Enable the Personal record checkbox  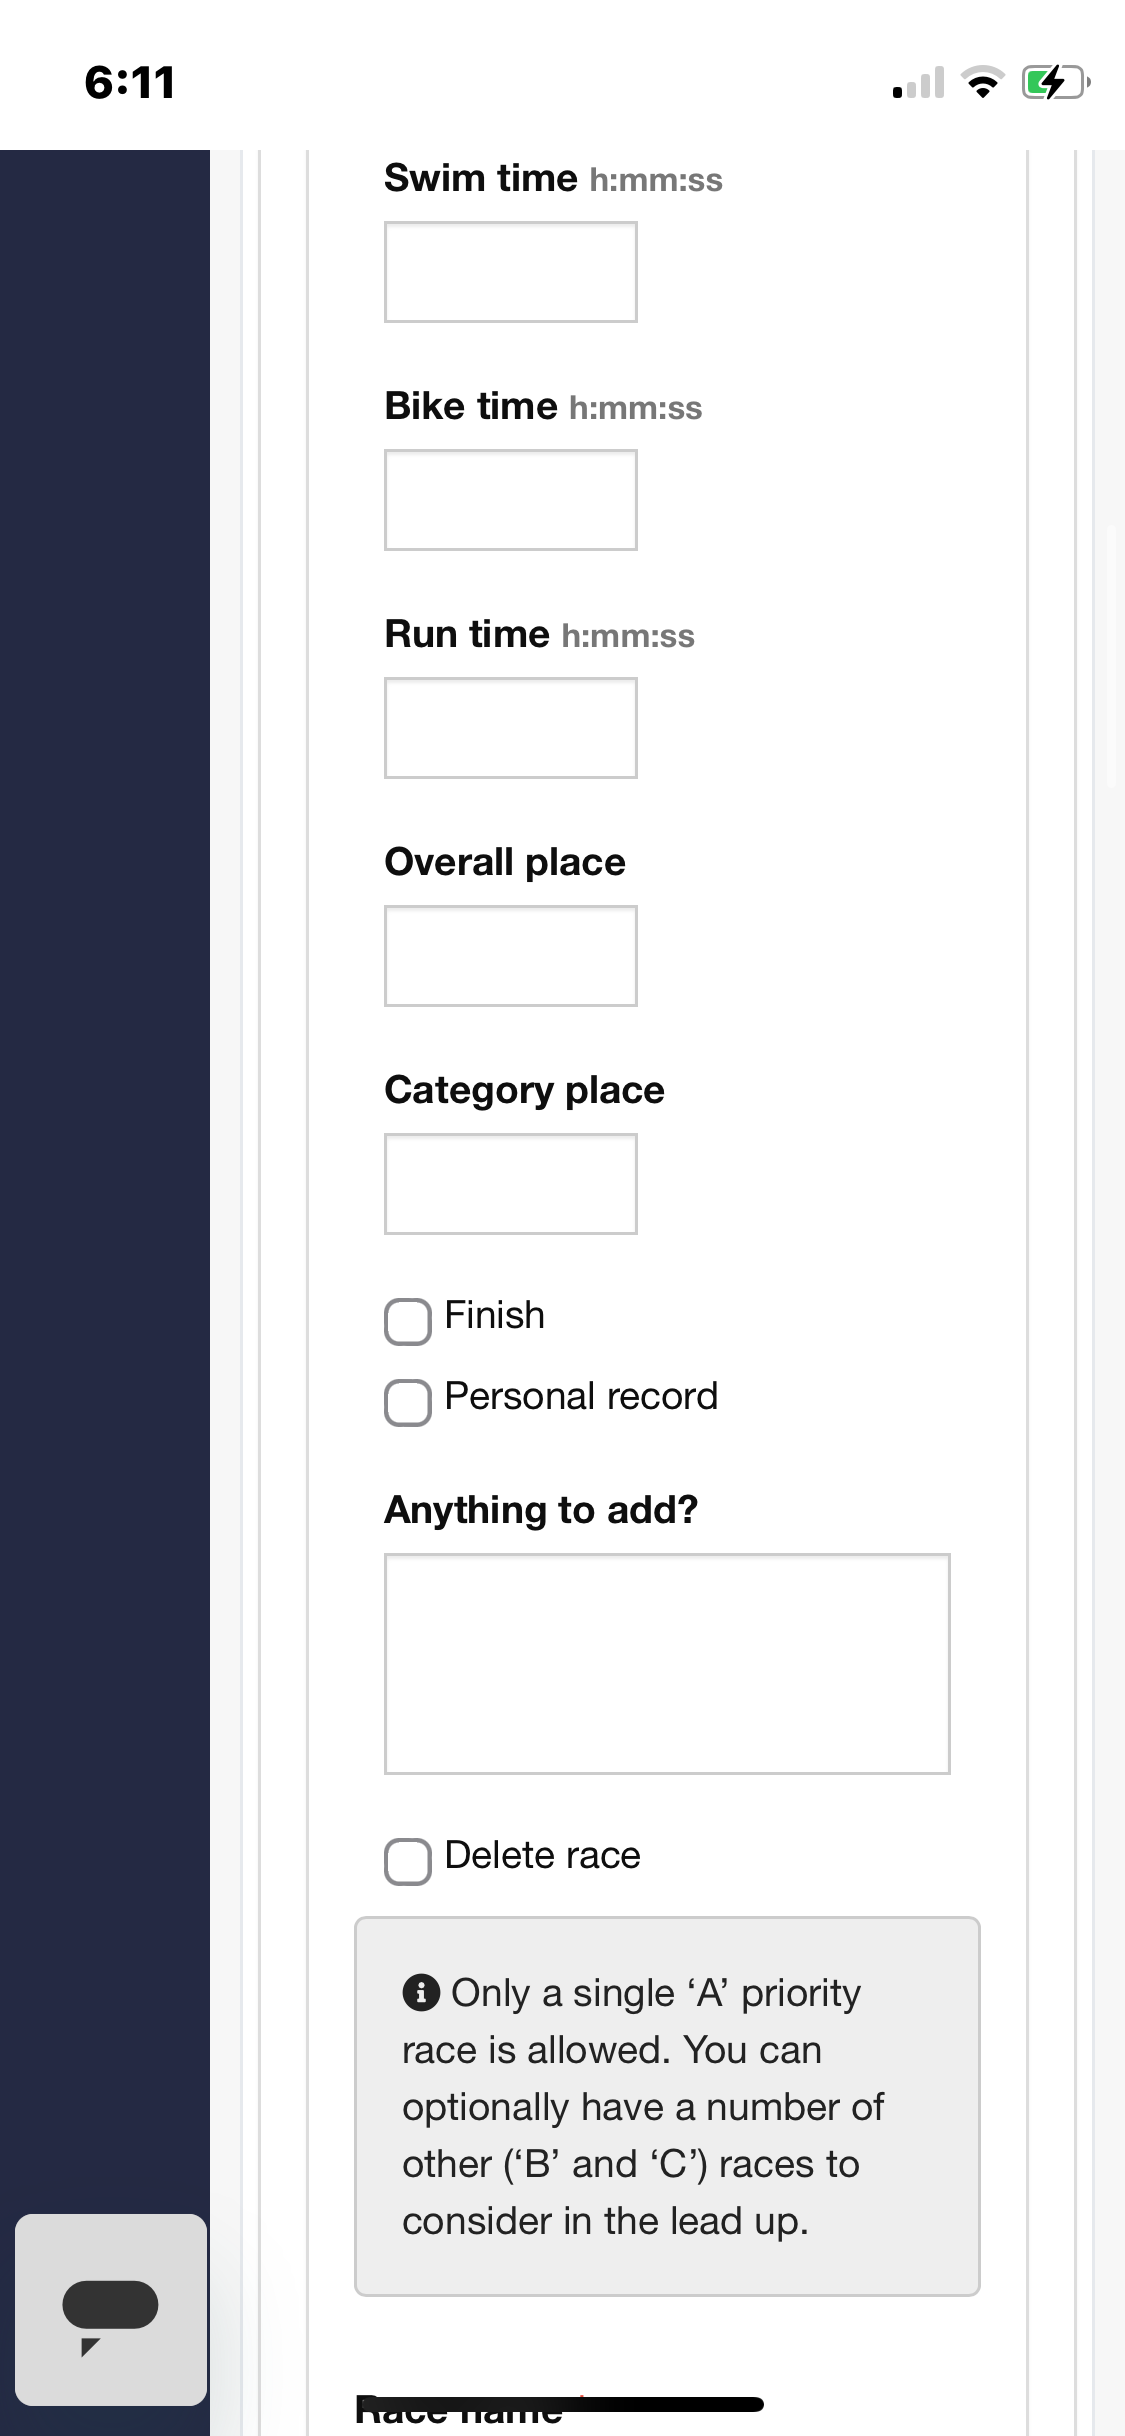408,1402
